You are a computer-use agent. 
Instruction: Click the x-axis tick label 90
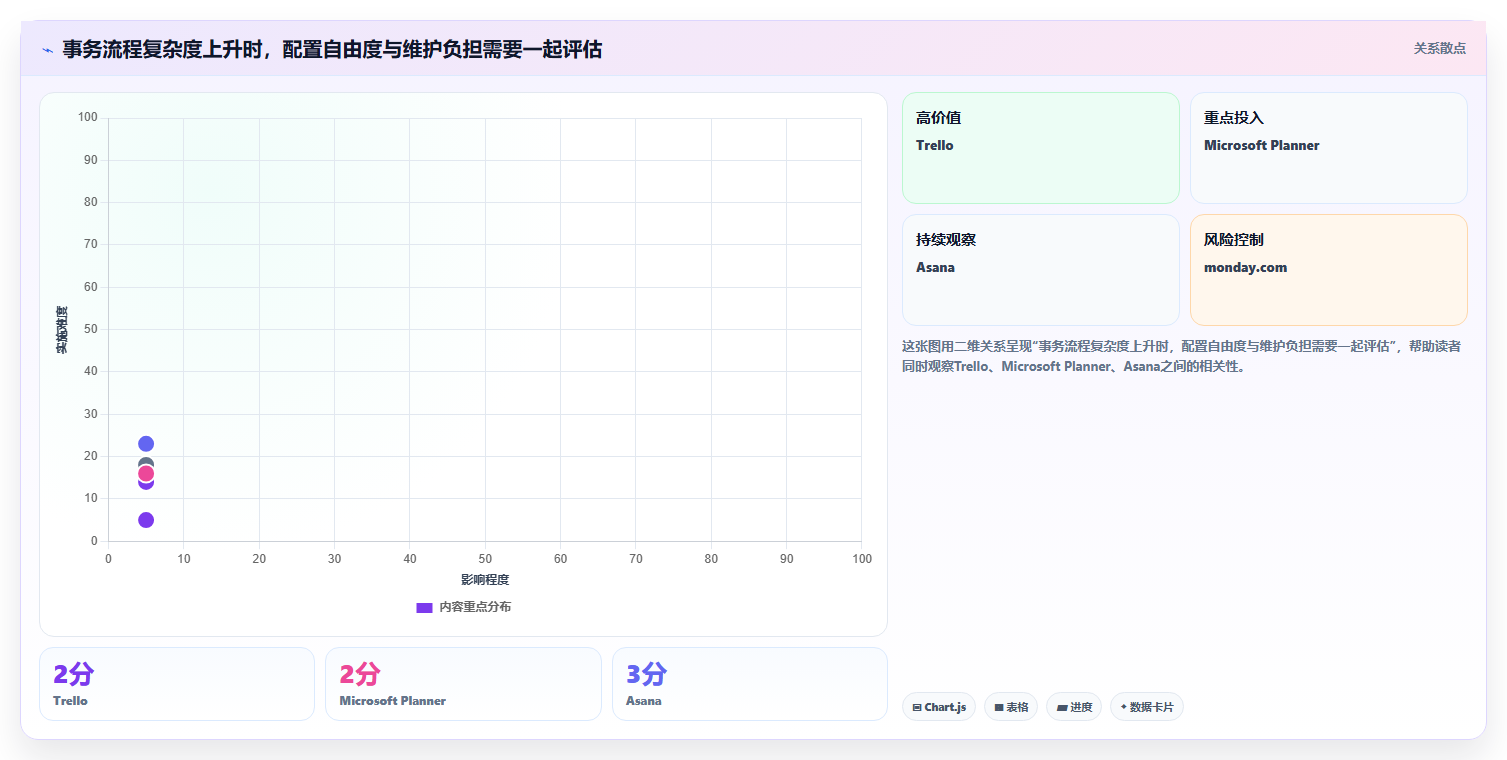tap(786, 559)
